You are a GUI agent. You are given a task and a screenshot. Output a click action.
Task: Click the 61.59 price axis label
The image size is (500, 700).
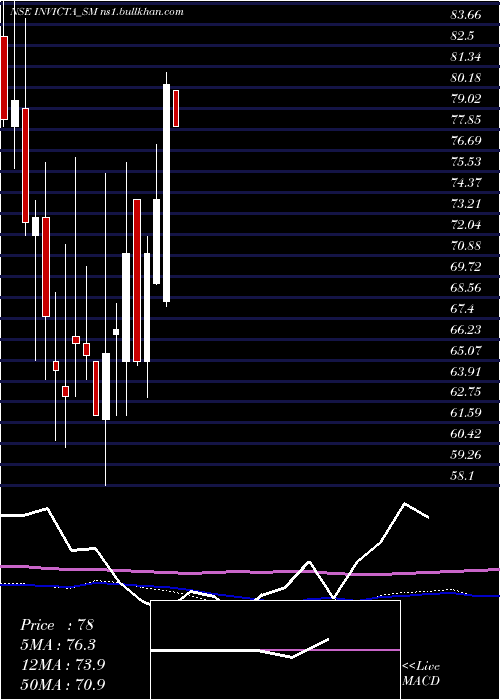(466, 413)
